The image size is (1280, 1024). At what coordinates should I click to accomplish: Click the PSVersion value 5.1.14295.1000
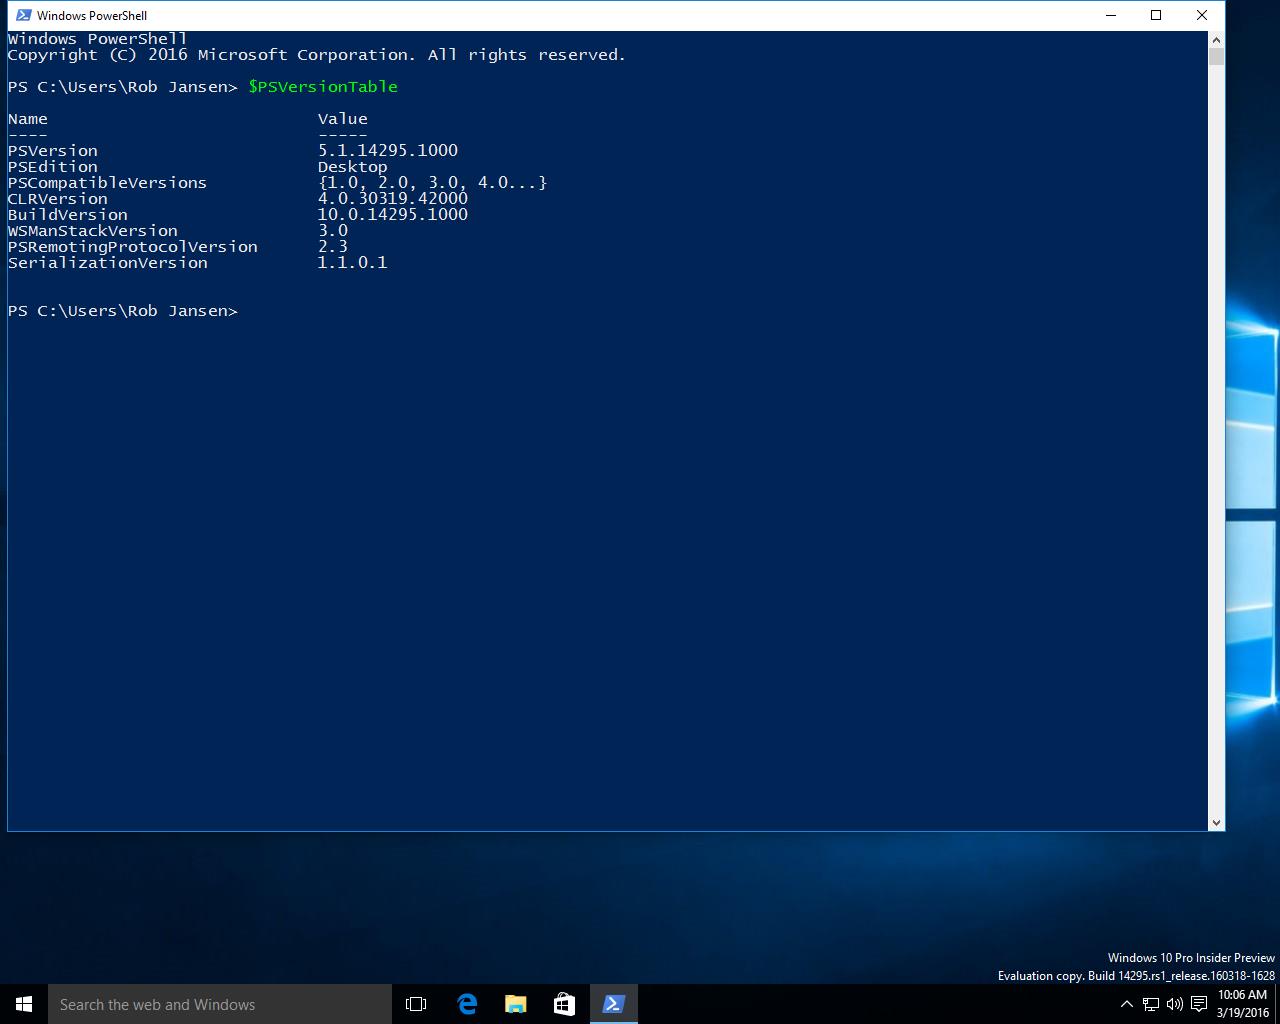[388, 151]
